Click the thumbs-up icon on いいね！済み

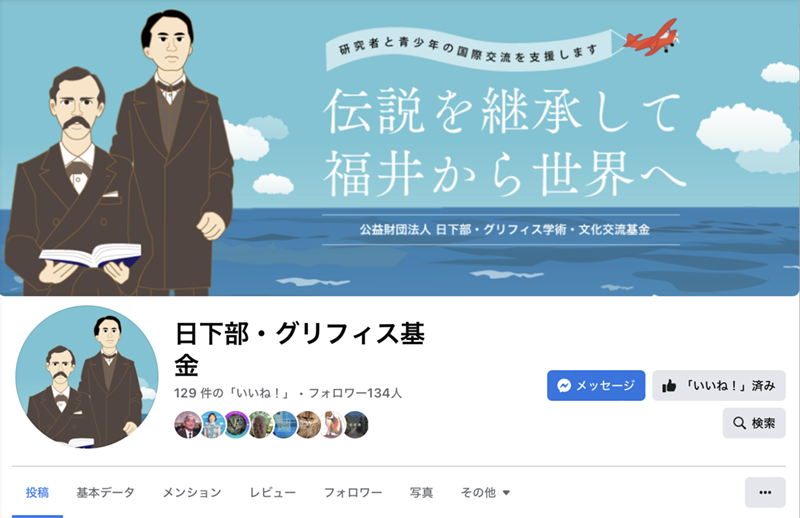click(x=669, y=386)
